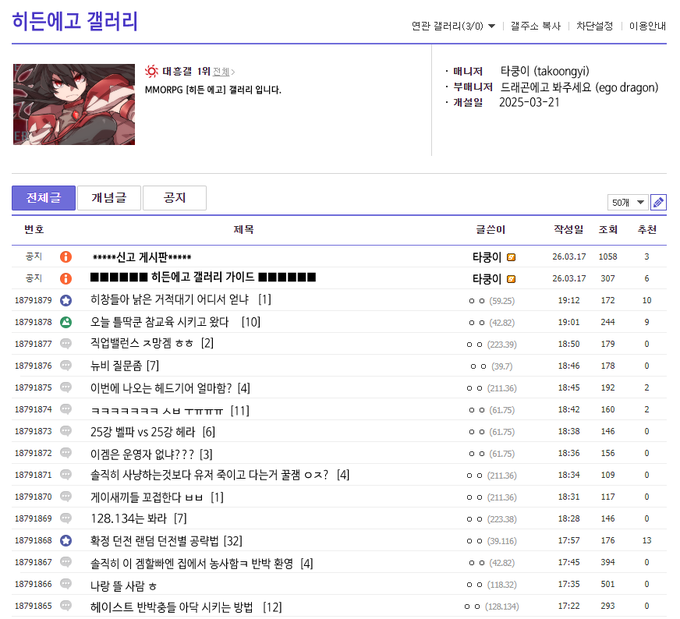Open post 나랑 뜰 사람 ㅎ

[123, 586]
